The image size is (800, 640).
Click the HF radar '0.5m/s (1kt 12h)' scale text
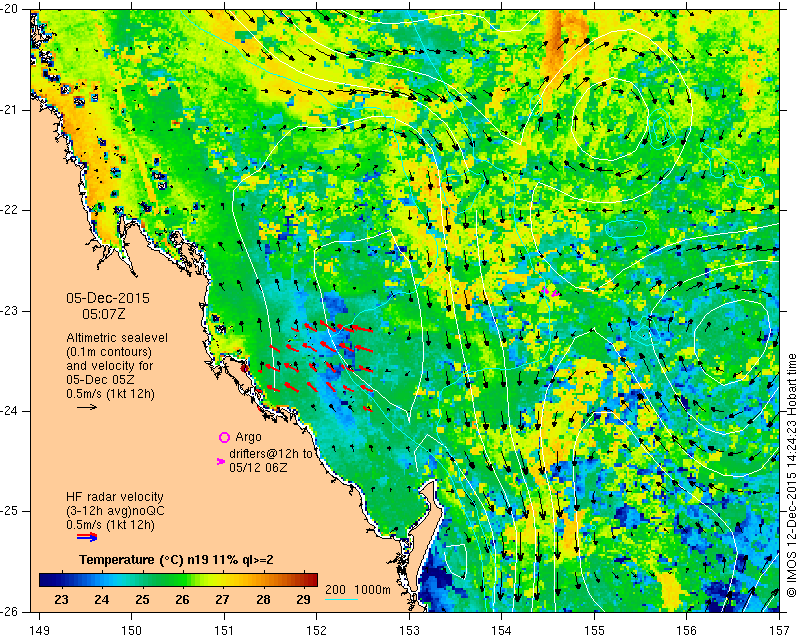tap(110, 525)
